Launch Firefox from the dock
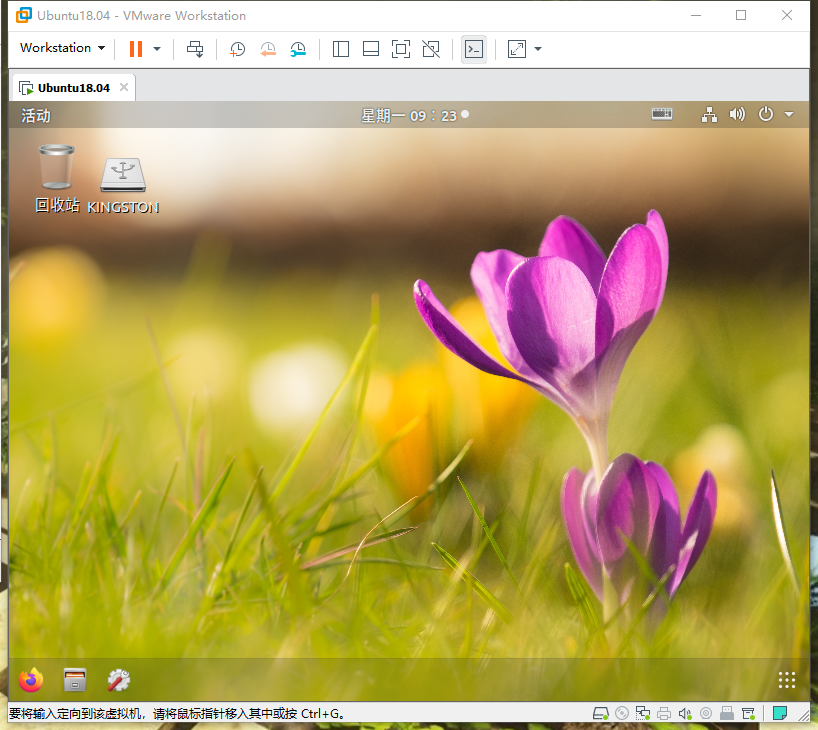This screenshot has width=818, height=730. 31,680
